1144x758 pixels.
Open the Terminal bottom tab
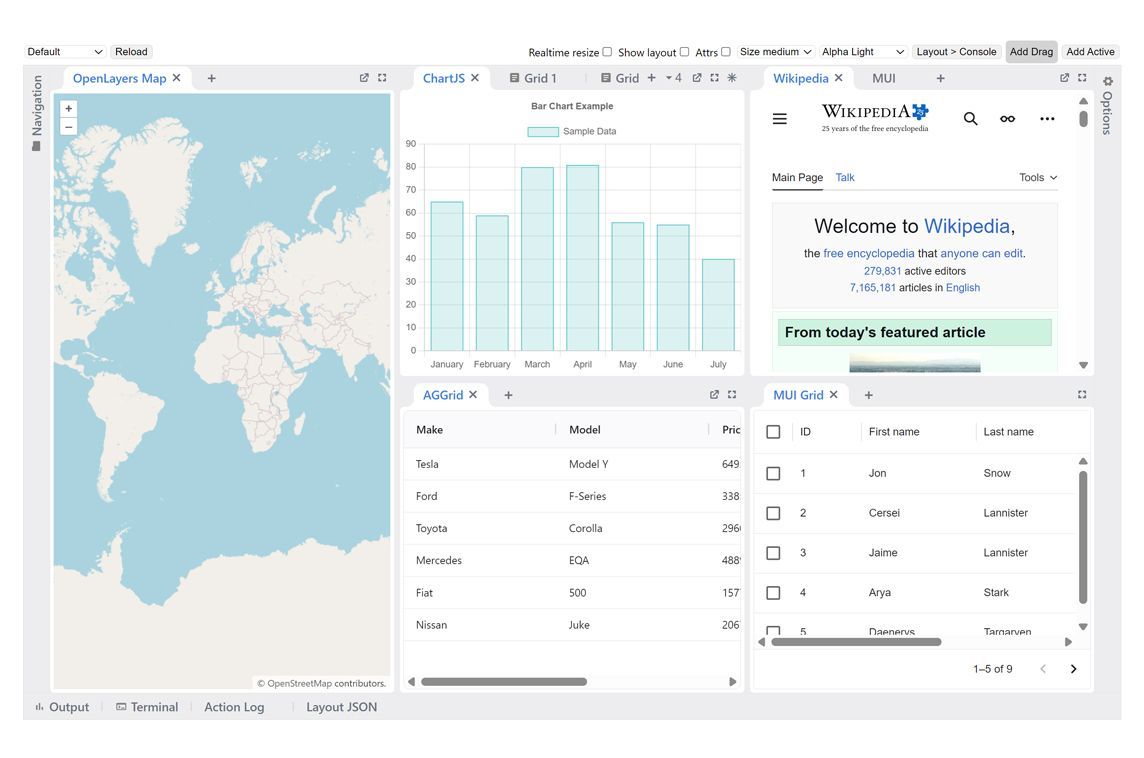click(147, 707)
